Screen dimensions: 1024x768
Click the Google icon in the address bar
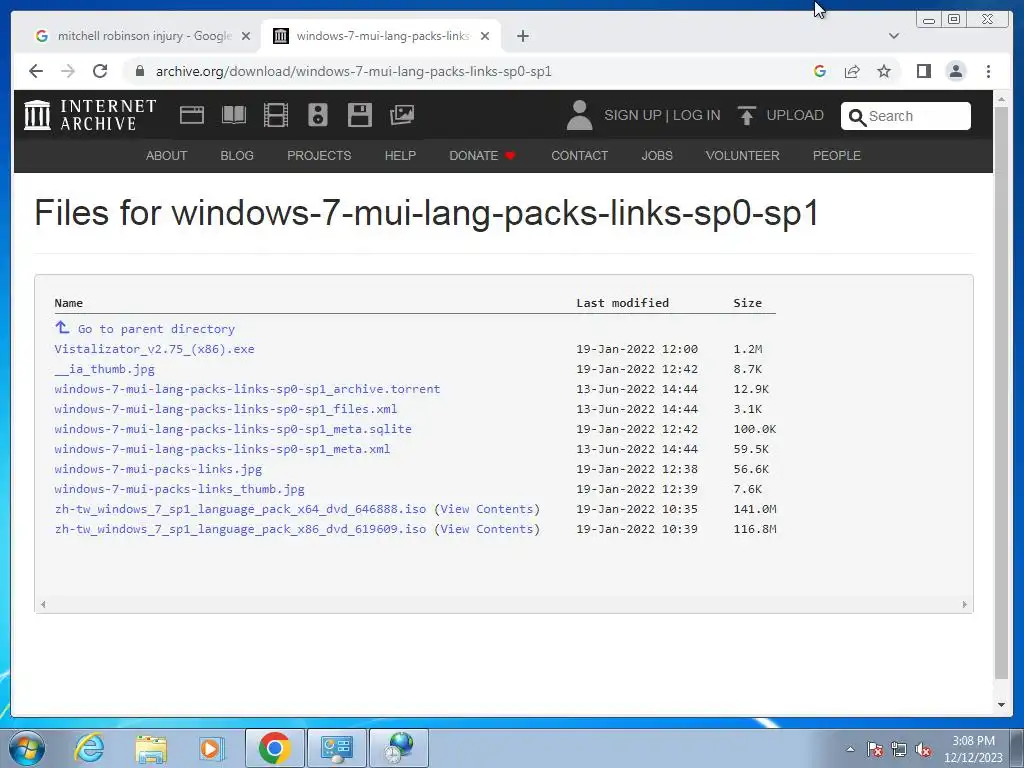coord(820,71)
